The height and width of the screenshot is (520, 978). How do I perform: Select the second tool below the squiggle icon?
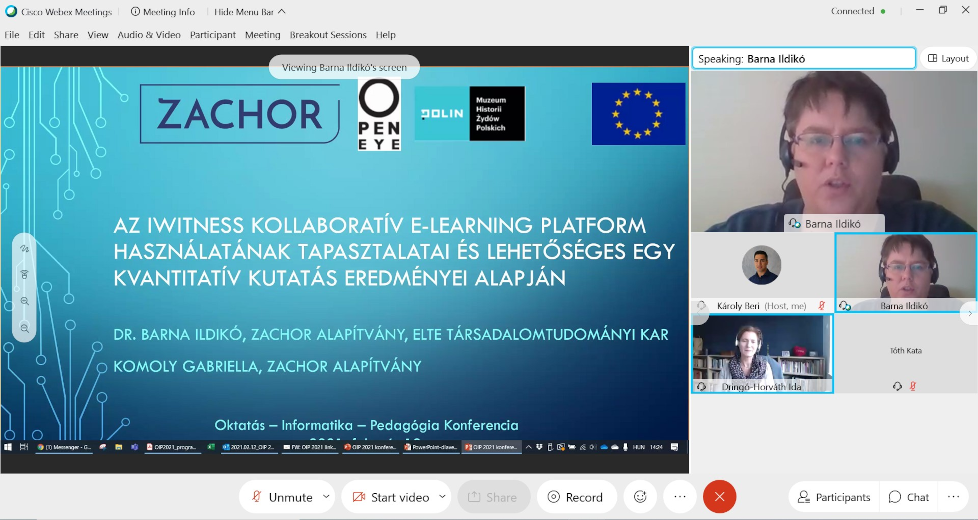[x=25, y=274]
